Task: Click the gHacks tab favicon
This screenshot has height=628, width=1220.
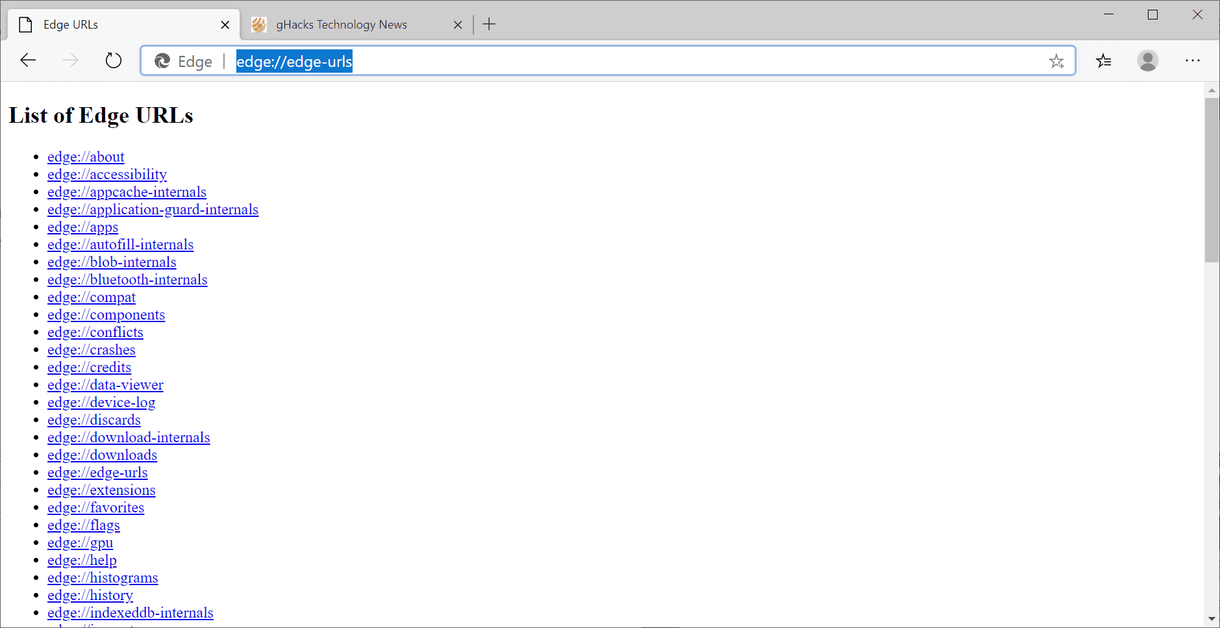Action: (259, 24)
